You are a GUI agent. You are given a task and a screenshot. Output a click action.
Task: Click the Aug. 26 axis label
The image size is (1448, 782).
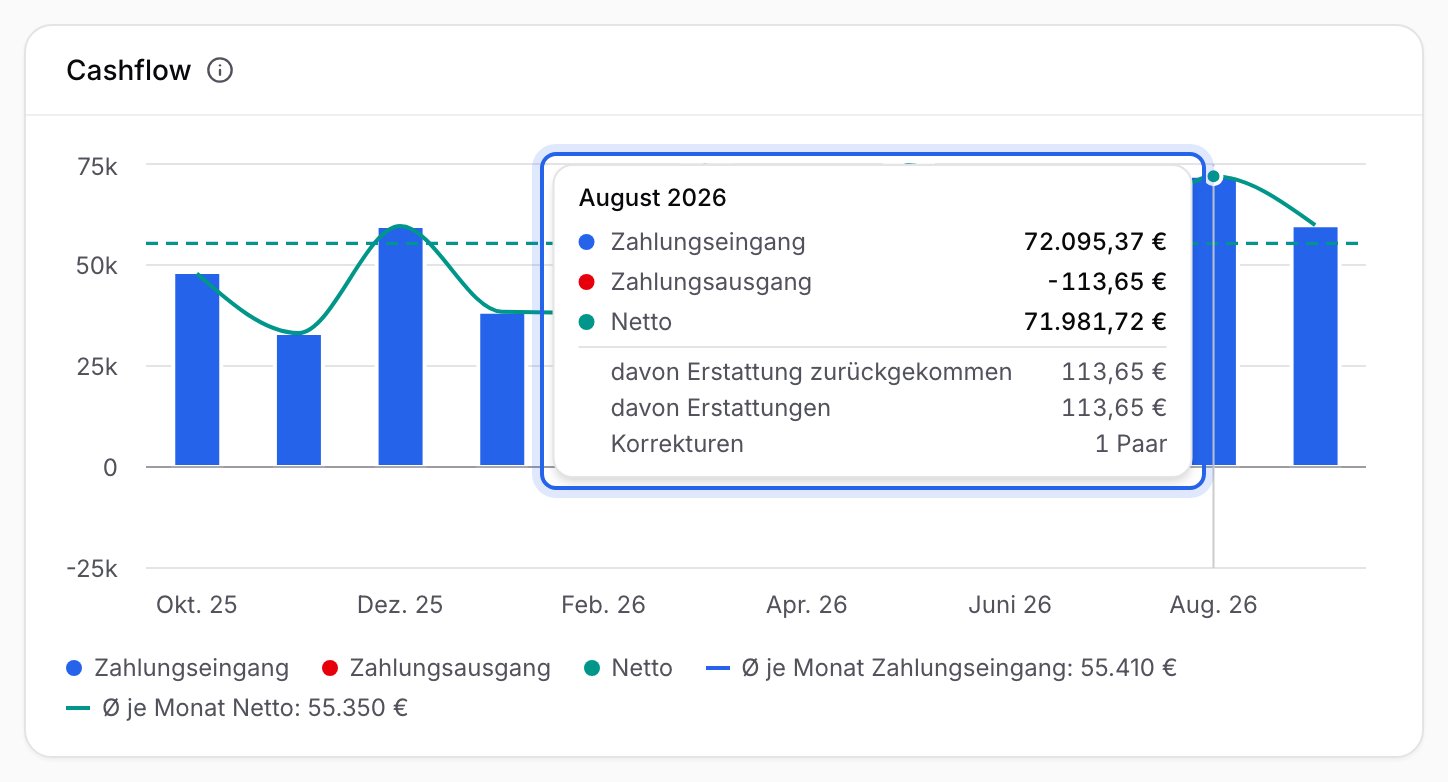(1213, 605)
